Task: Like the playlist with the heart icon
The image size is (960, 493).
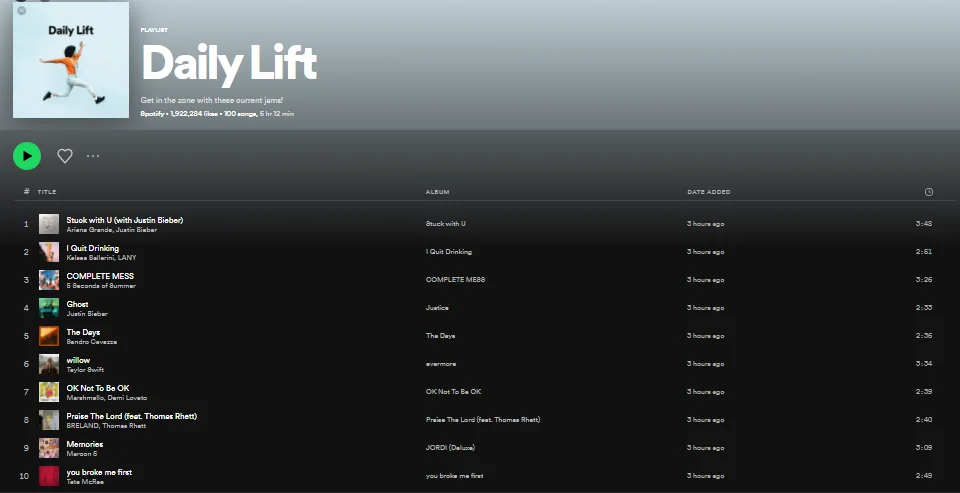Action: point(65,156)
